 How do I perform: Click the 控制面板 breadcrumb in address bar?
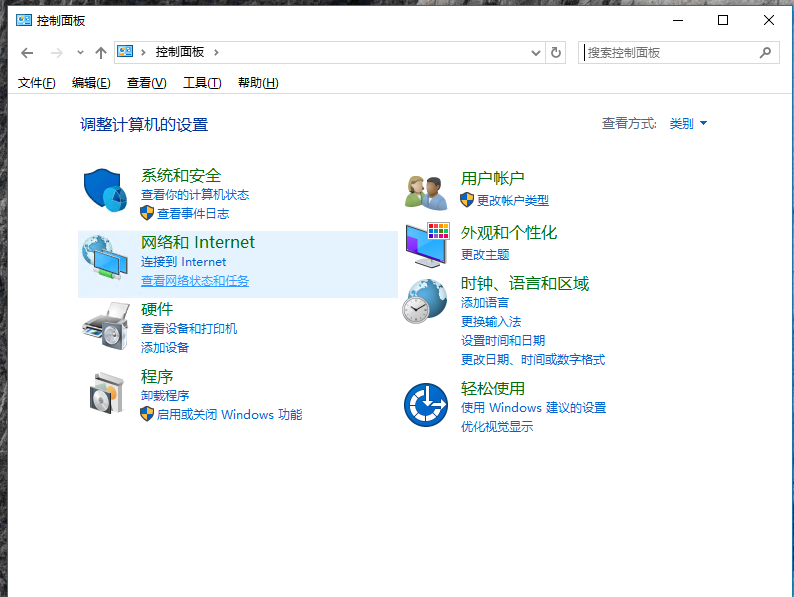pos(180,52)
